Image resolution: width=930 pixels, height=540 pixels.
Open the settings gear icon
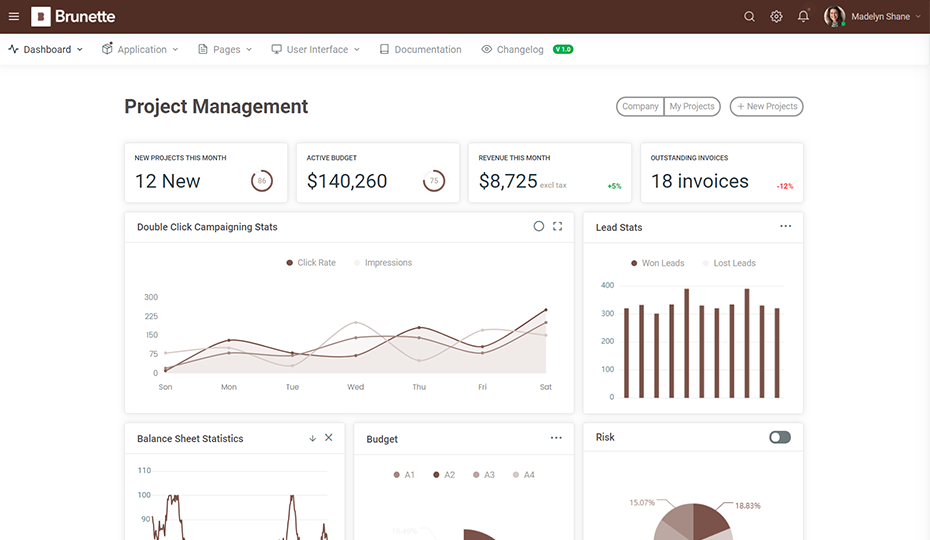point(776,17)
